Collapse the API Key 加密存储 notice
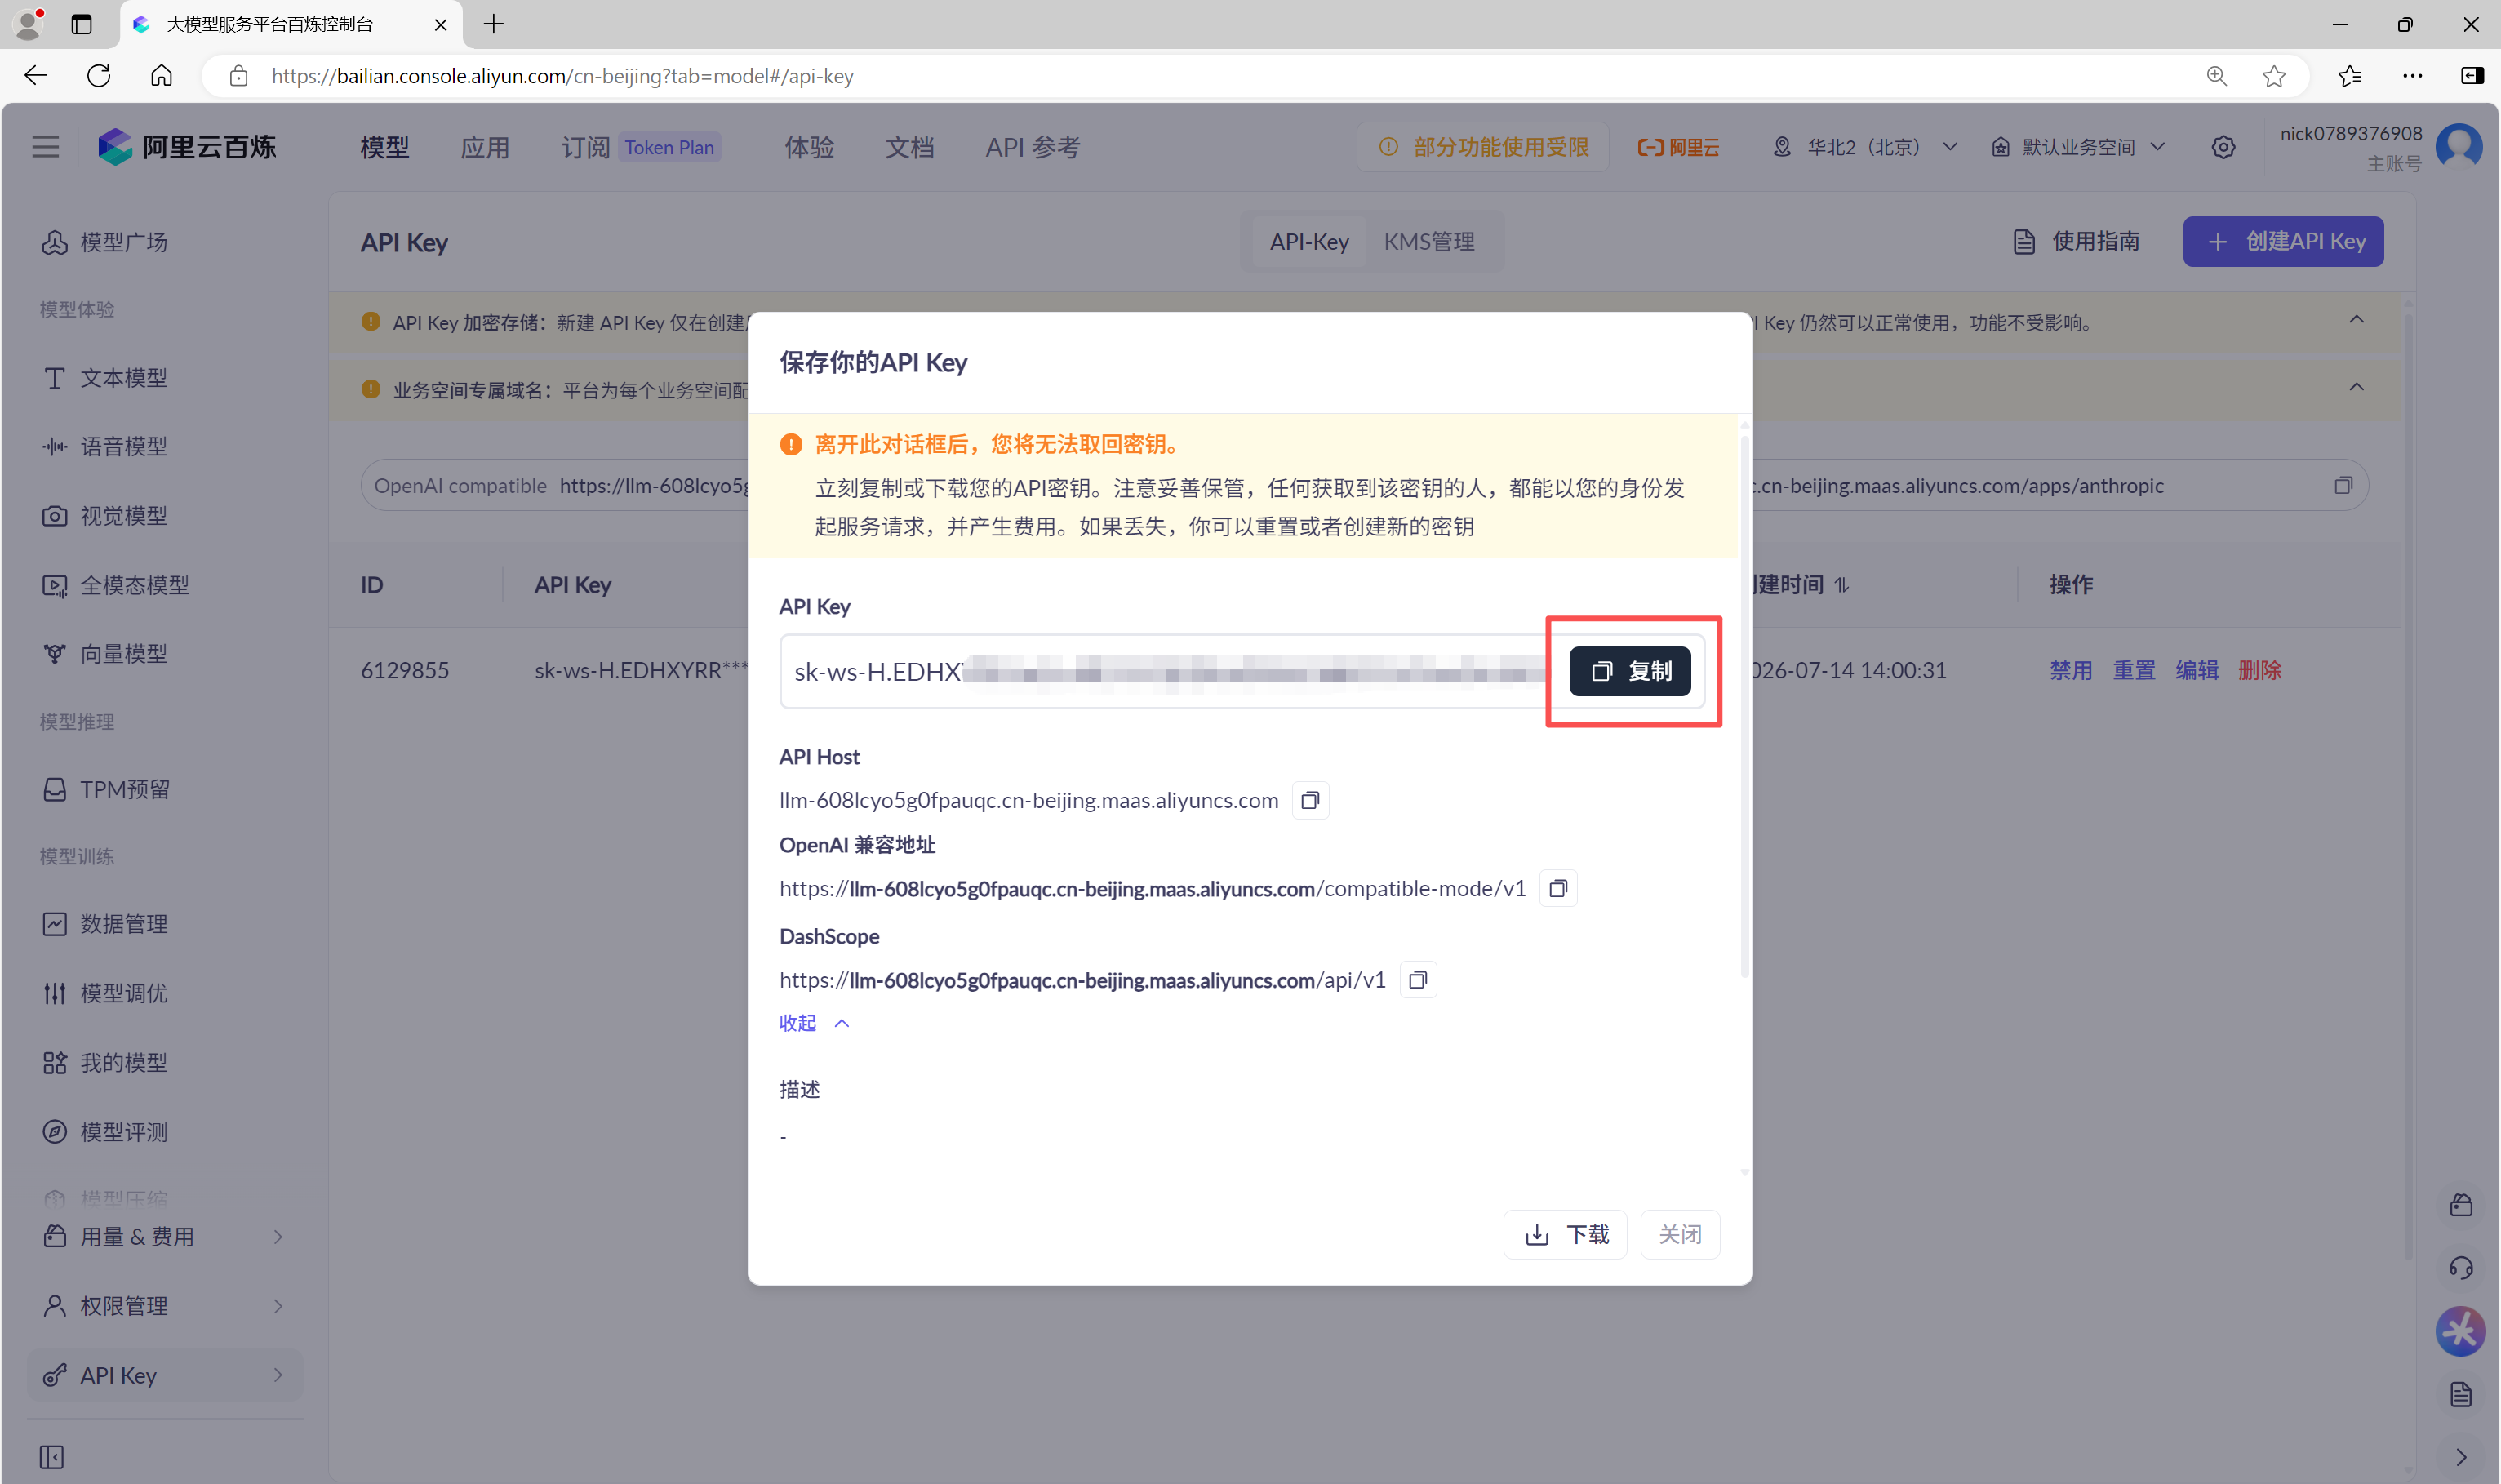The width and height of the screenshot is (2501, 1484). tap(2357, 320)
